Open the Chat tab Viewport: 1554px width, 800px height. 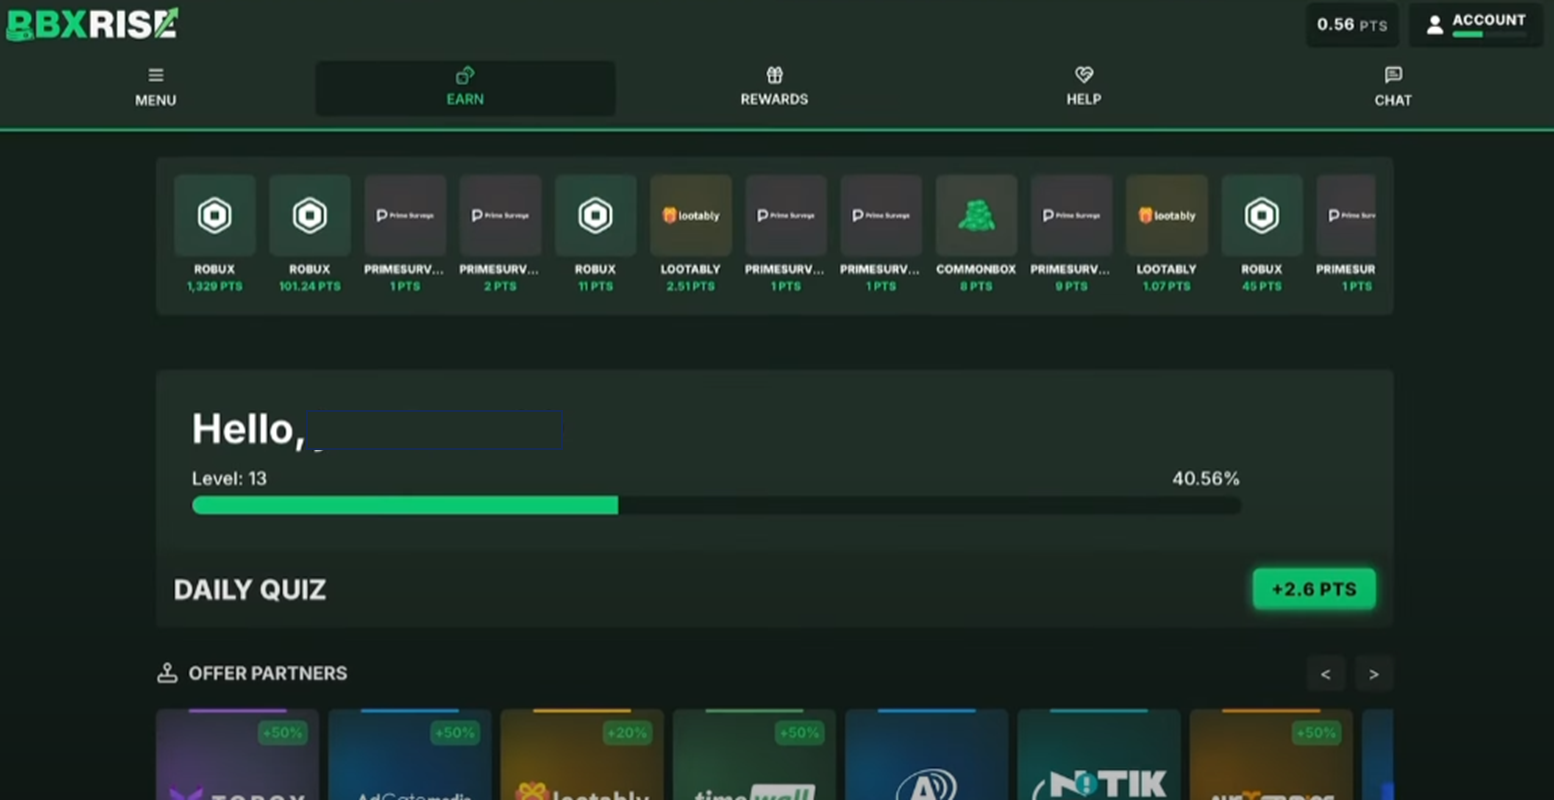(1393, 88)
